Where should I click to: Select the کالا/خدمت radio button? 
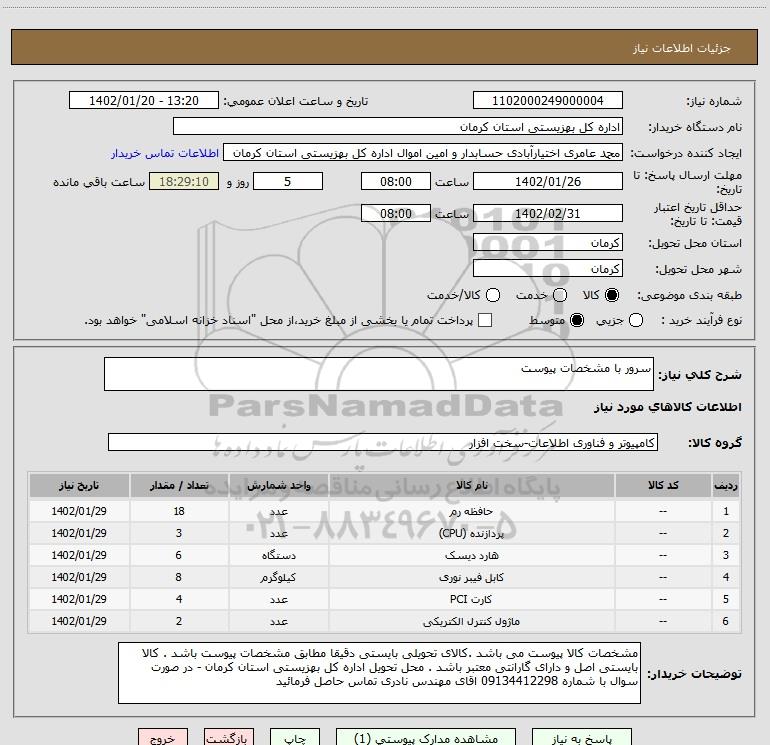tap(493, 295)
